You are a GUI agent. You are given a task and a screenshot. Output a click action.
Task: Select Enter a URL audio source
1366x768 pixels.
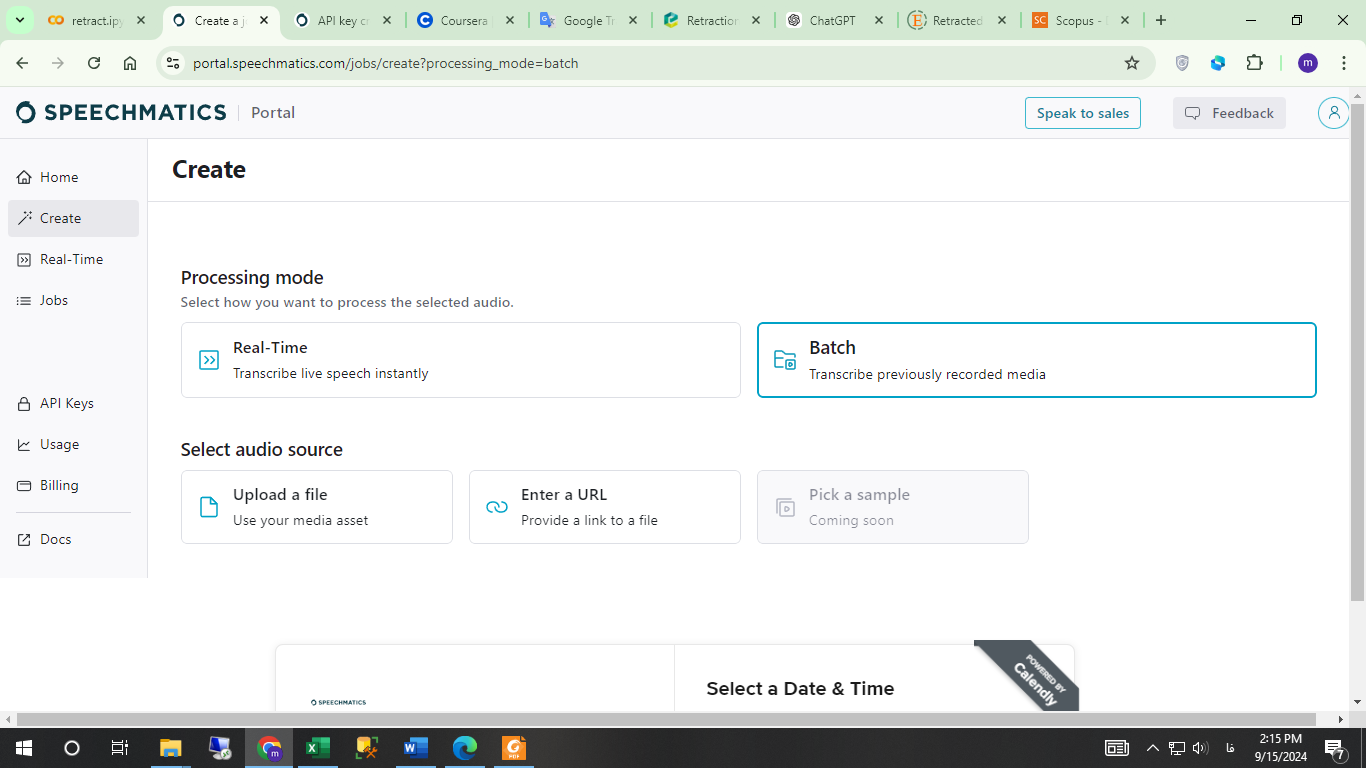(605, 507)
